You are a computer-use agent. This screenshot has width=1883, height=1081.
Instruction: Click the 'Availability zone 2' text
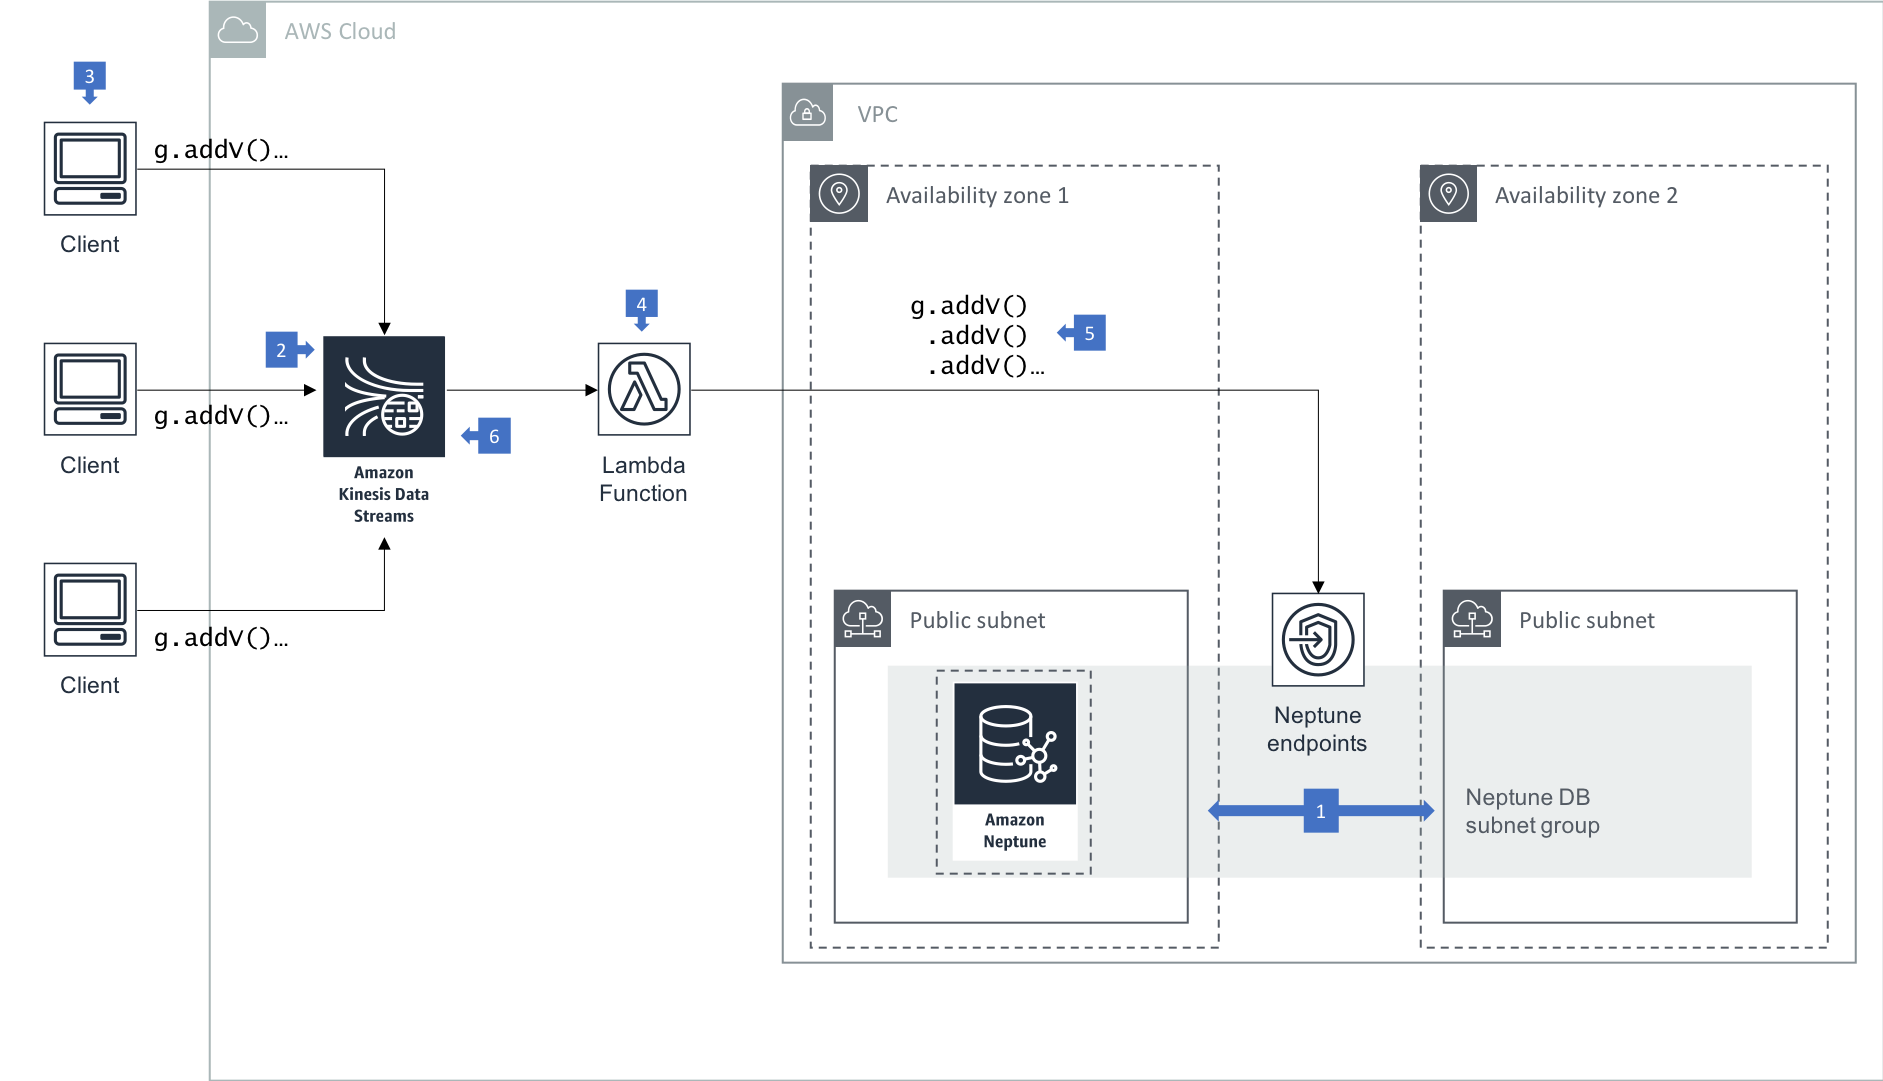click(x=1586, y=195)
